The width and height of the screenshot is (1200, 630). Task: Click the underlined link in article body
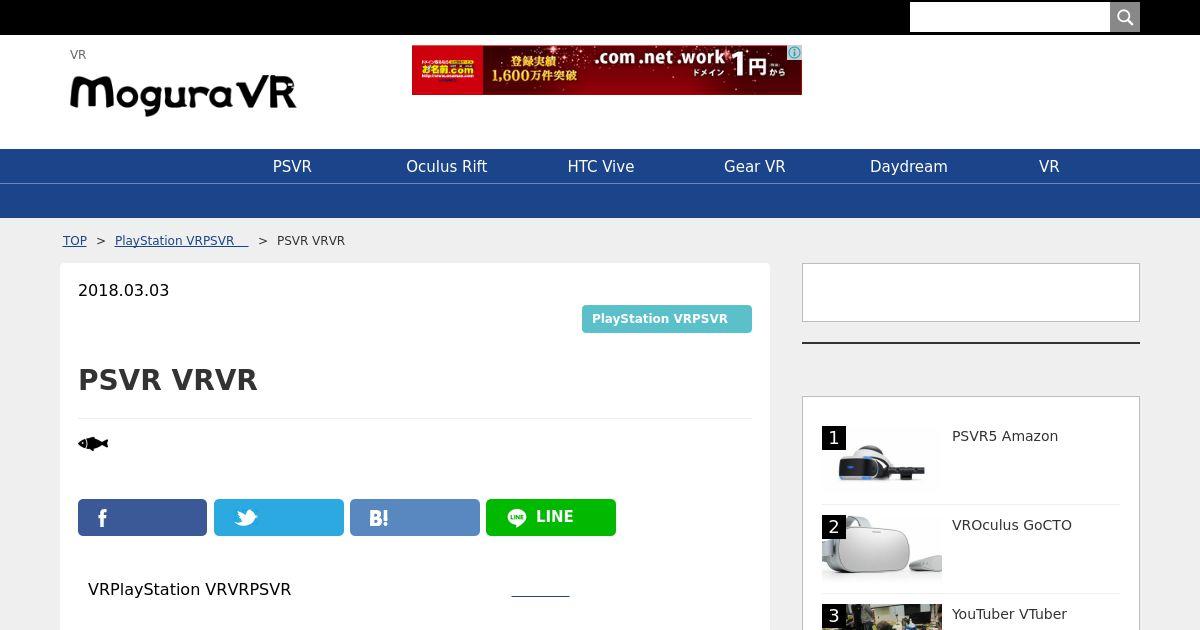(540, 590)
